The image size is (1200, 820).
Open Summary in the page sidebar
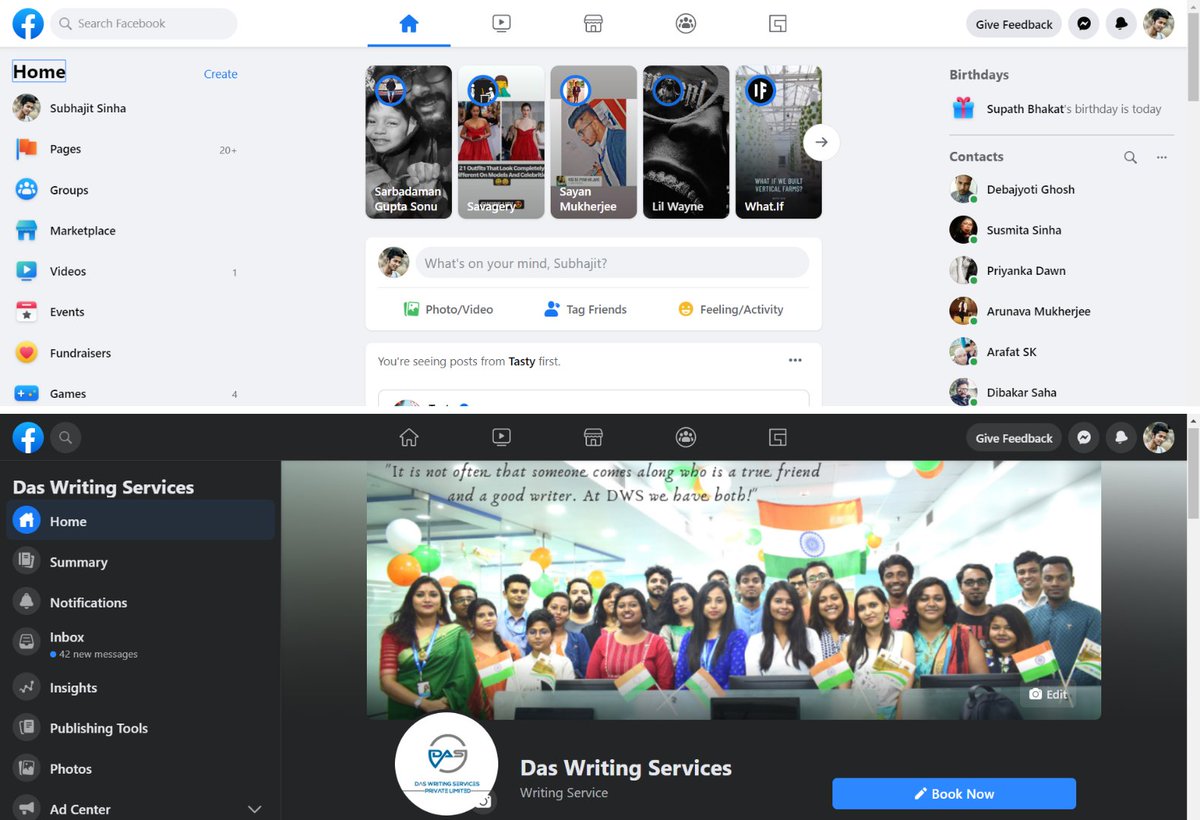[141, 562]
